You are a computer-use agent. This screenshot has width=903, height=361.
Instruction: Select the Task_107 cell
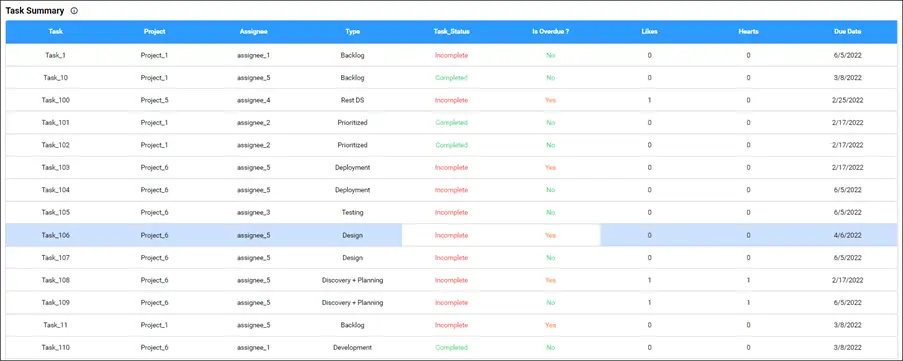pos(56,258)
